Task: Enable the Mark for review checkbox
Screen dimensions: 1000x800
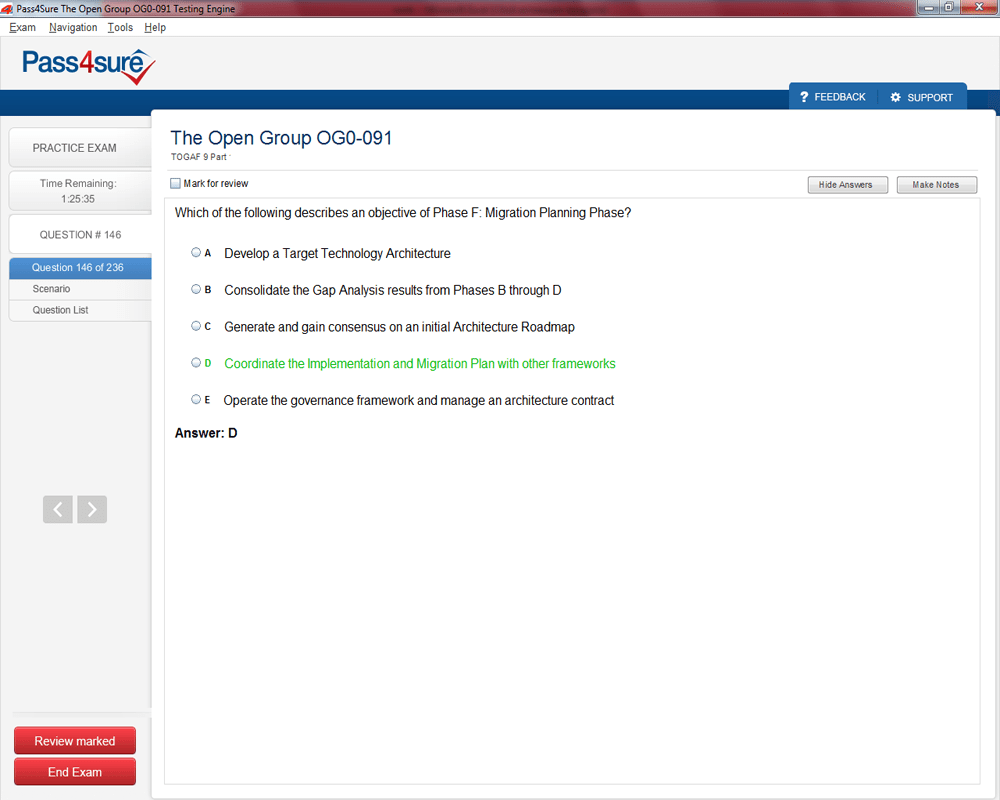Action: pos(176,184)
